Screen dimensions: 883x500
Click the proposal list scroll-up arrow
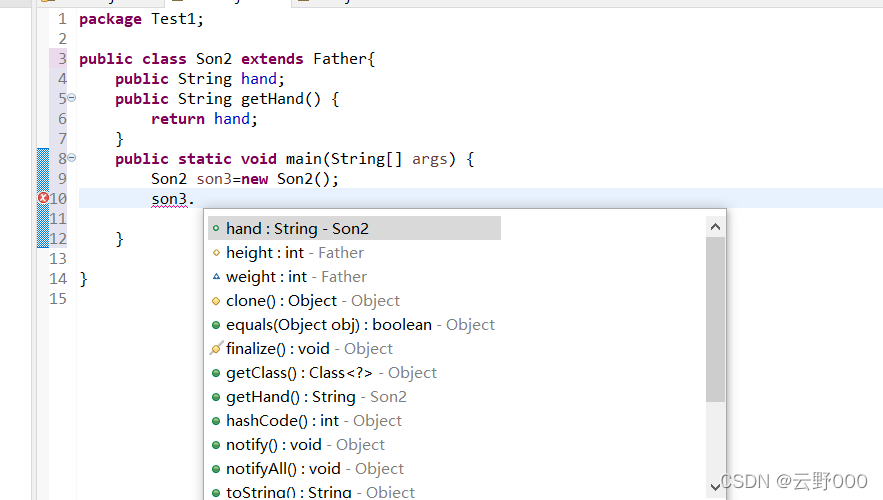[x=716, y=227]
